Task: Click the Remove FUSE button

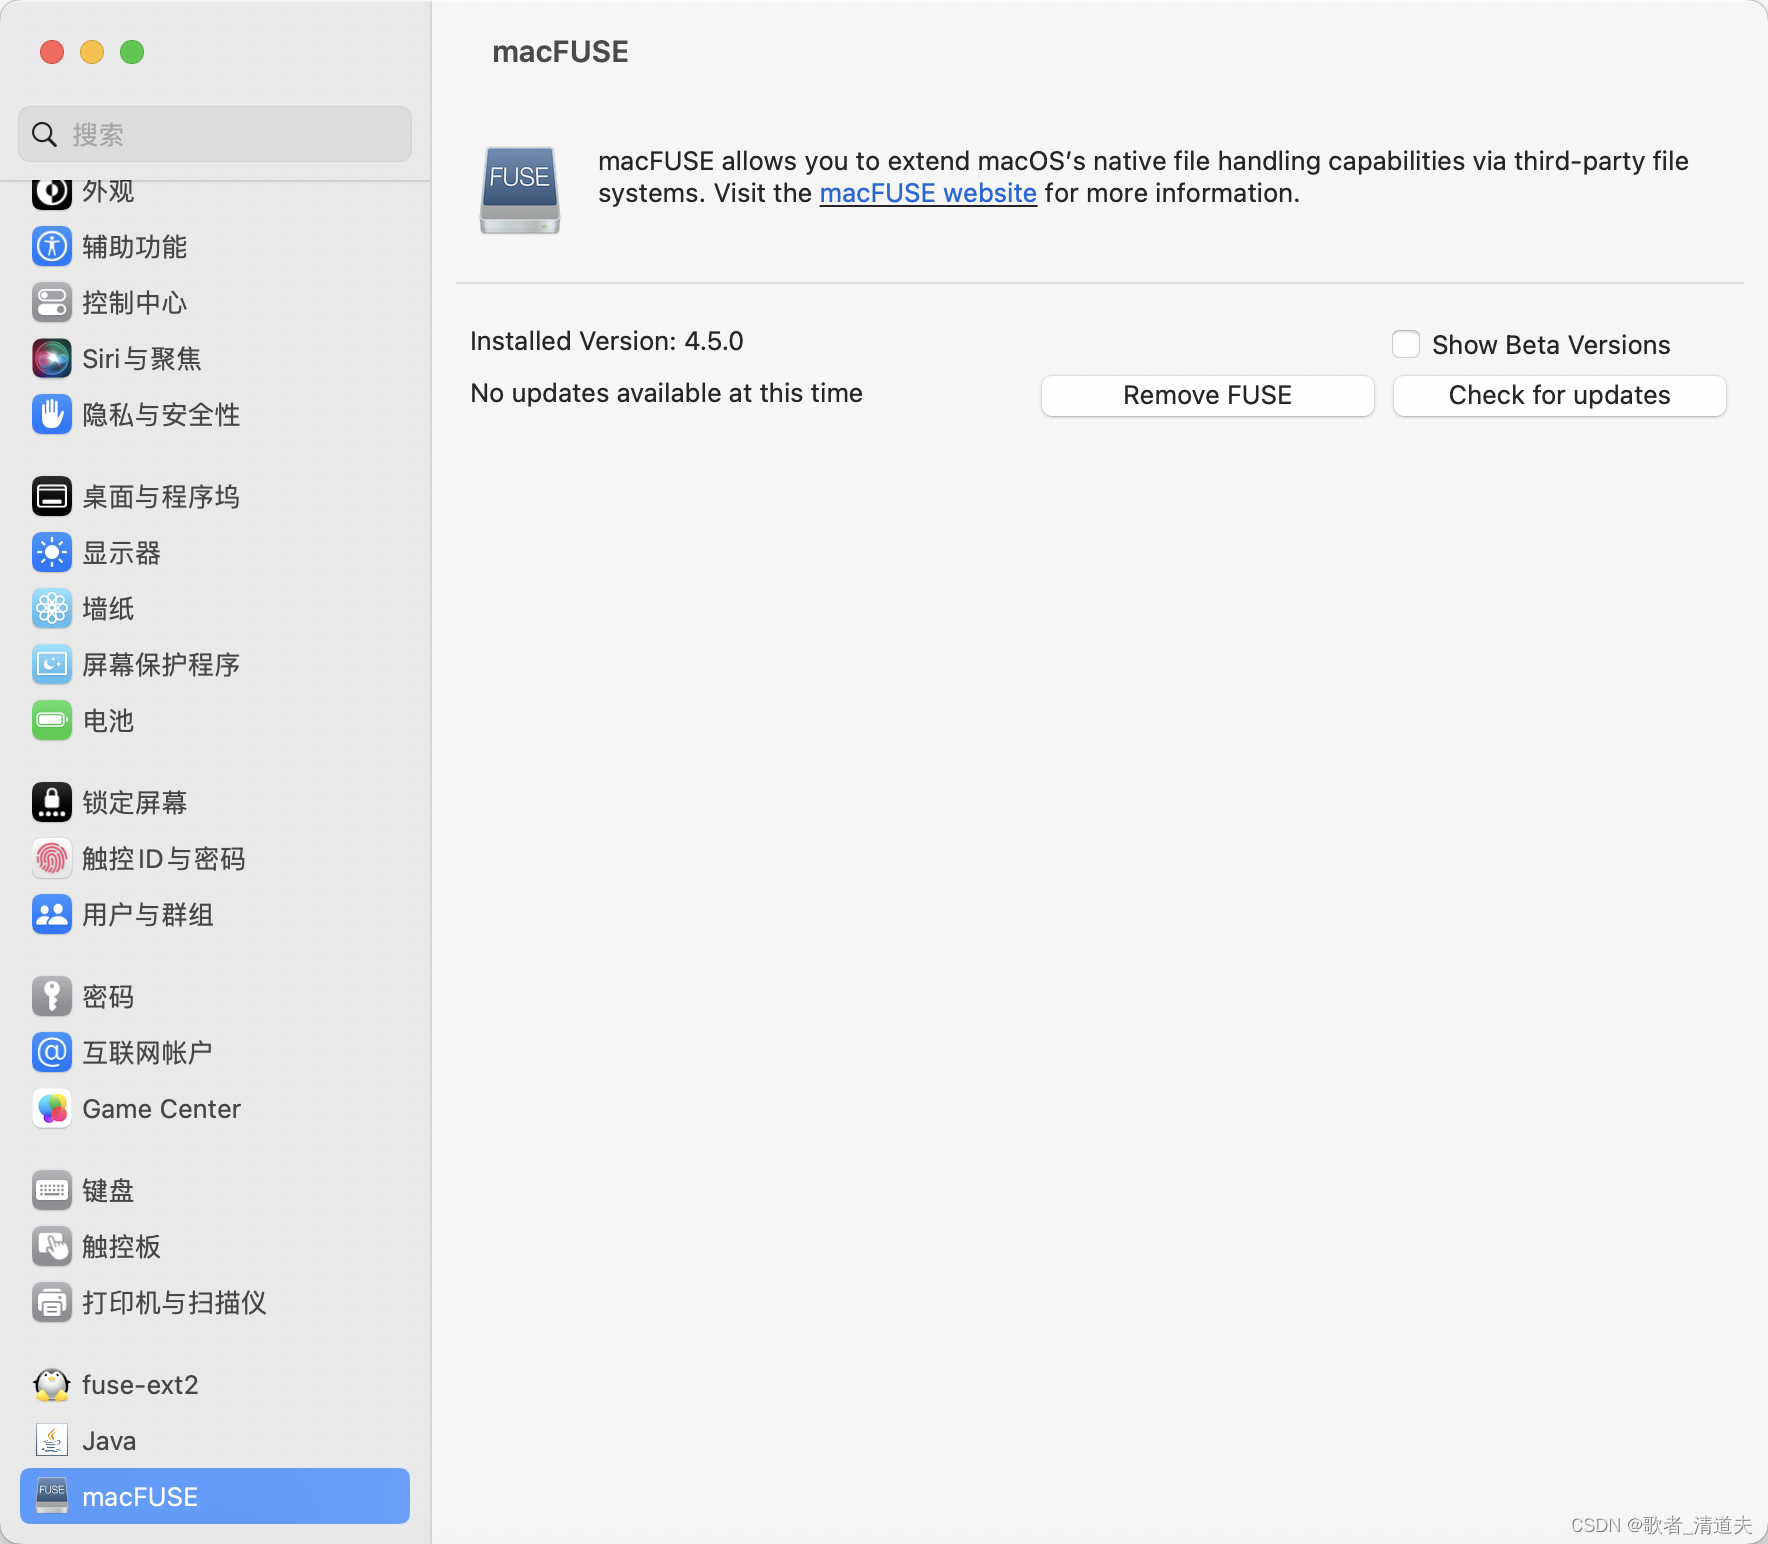Action: pos(1208,395)
